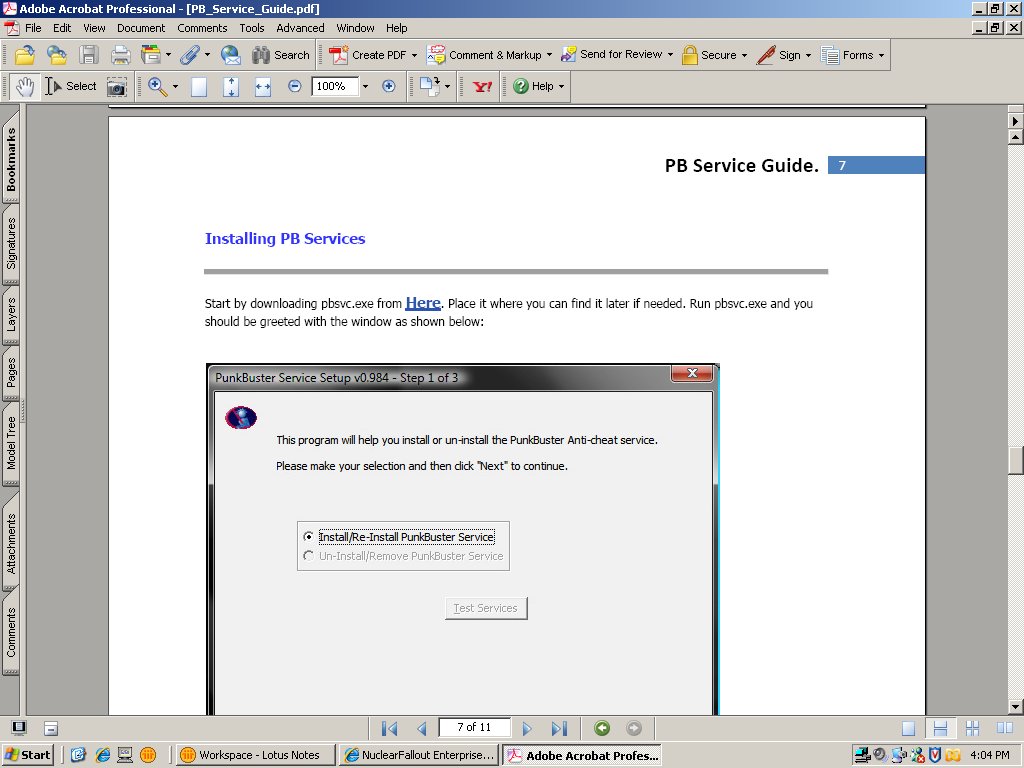The height and width of the screenshot is (768, 1024).
Task: Click the Yahoo toolbar icon
Action: click(483, 87)
